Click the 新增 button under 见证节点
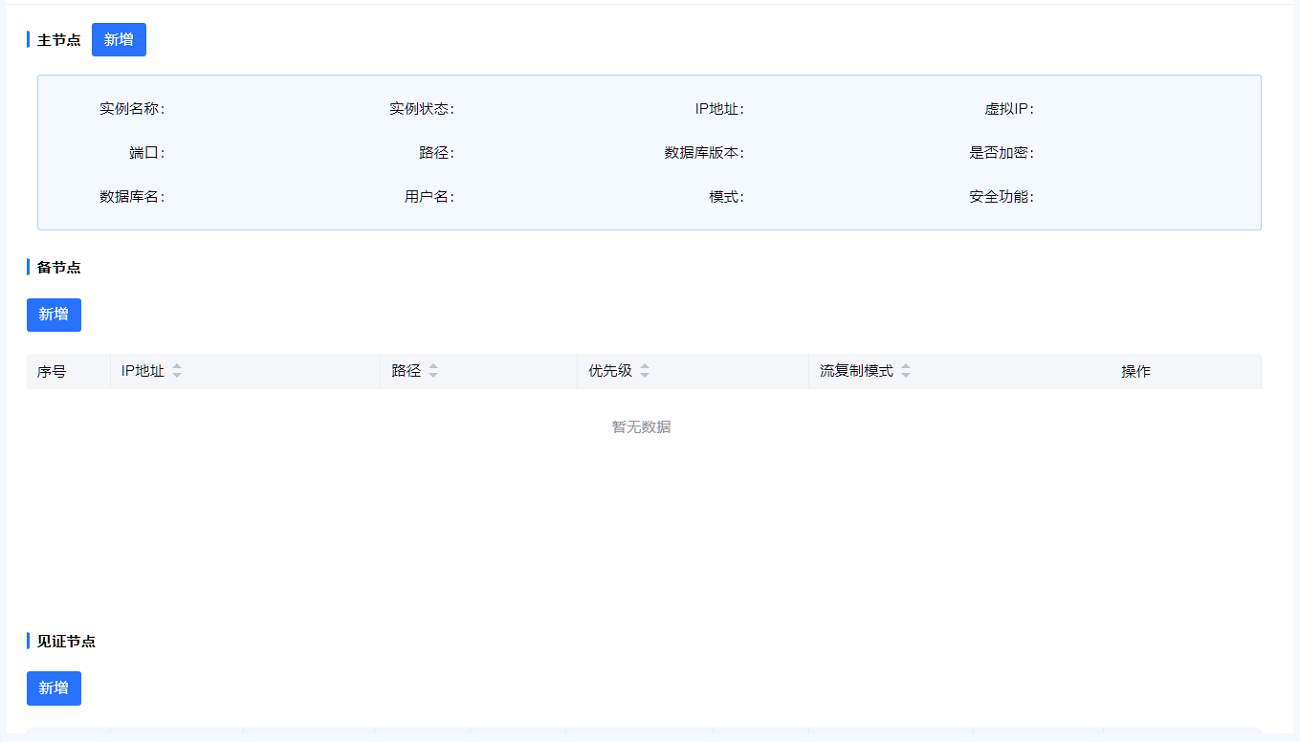This screenshot has height=742, width=1300. click(x=54, y=688)
